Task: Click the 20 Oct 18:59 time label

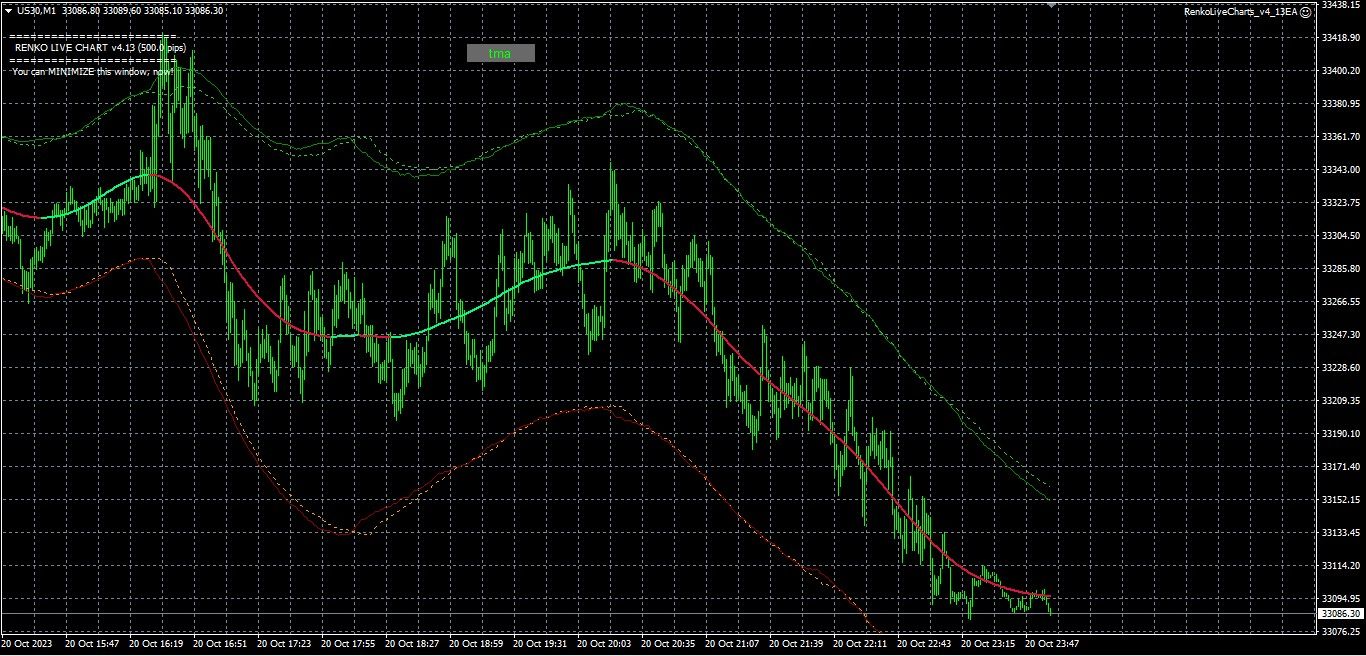Action: (476, 645)
